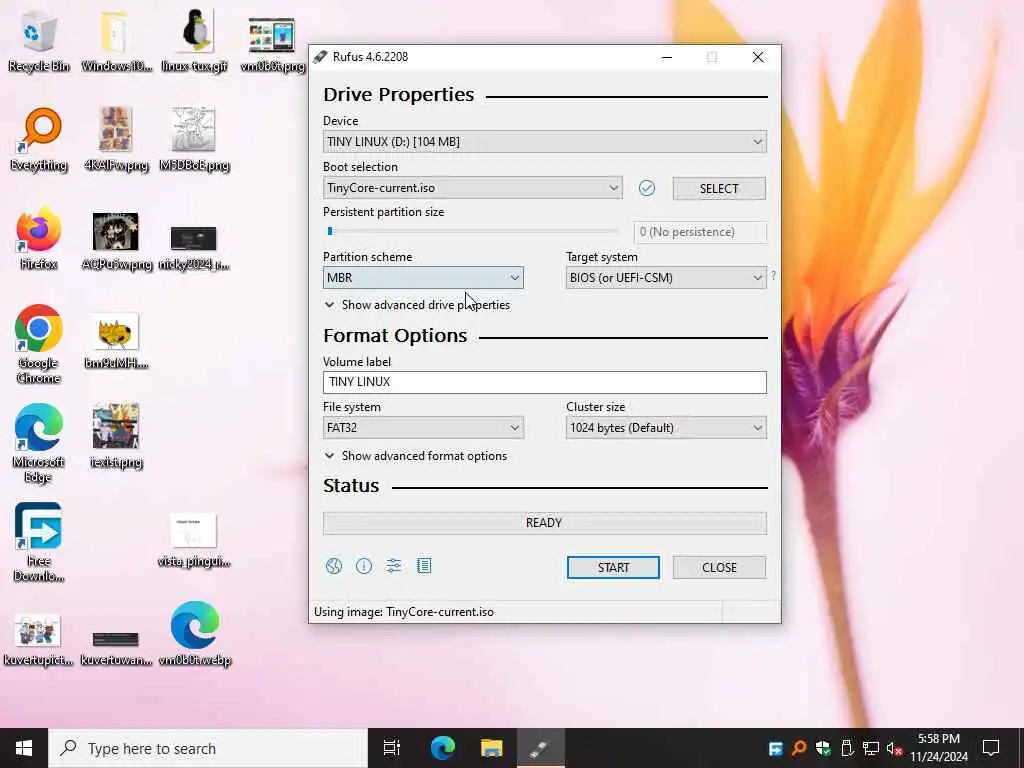Click Rufus icon in the taskbar
1024x768 pixels.
pyautogui.click(x=541, y=748)
